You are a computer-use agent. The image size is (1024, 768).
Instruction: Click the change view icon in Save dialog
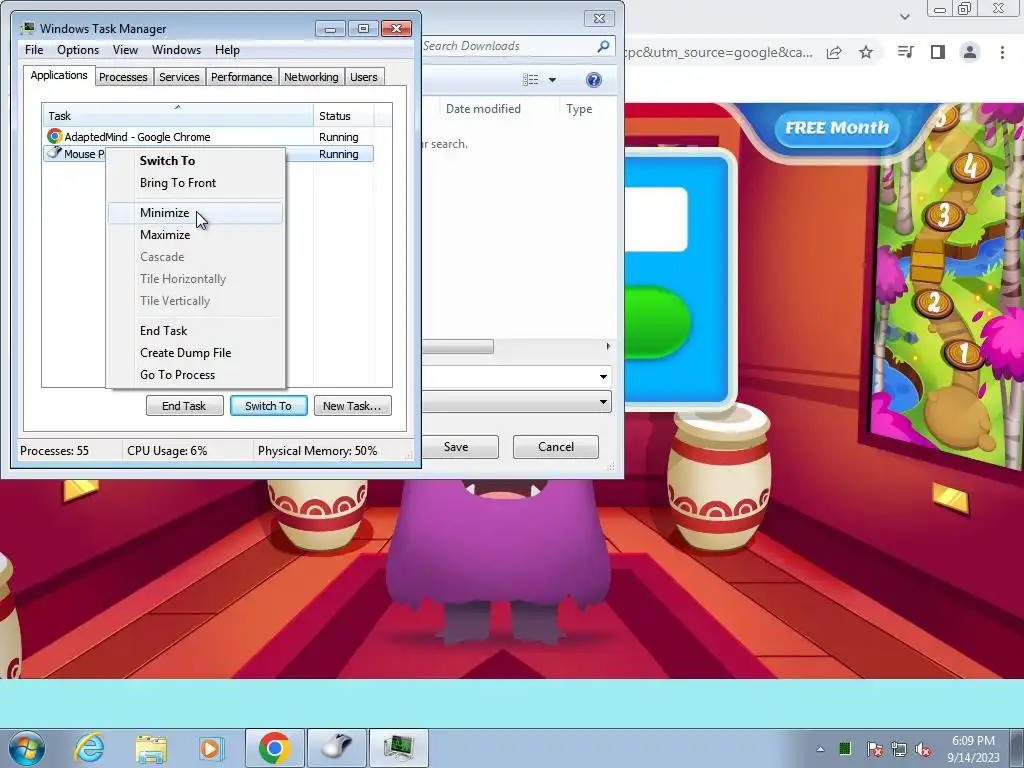click(x=530, y=80)
